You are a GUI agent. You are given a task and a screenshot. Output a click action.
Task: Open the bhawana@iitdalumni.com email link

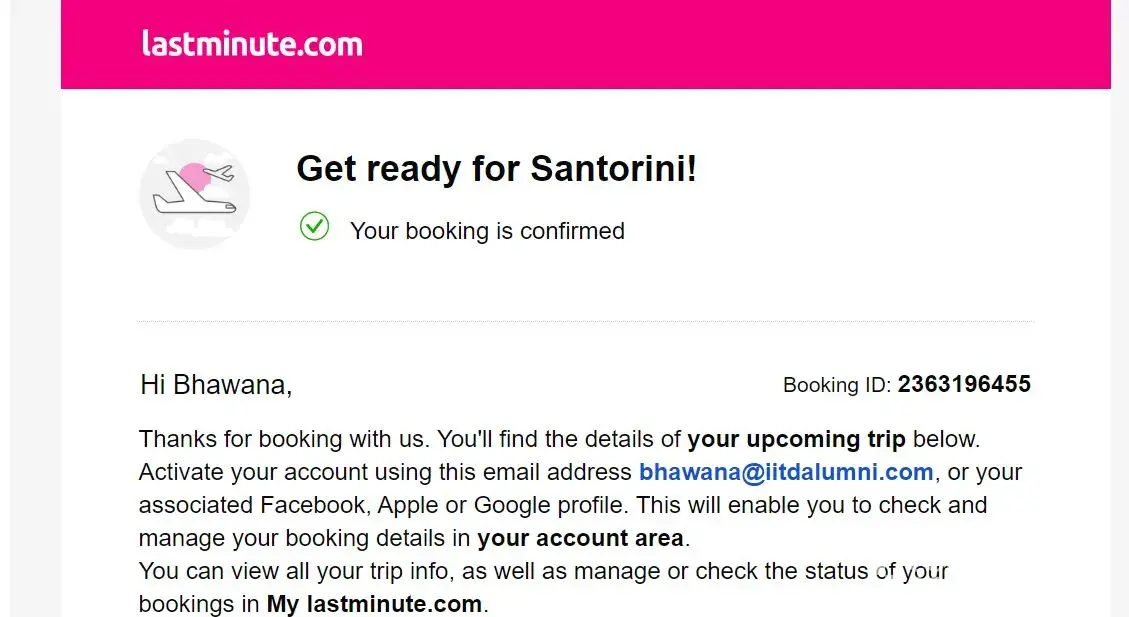tap(786, 472)
